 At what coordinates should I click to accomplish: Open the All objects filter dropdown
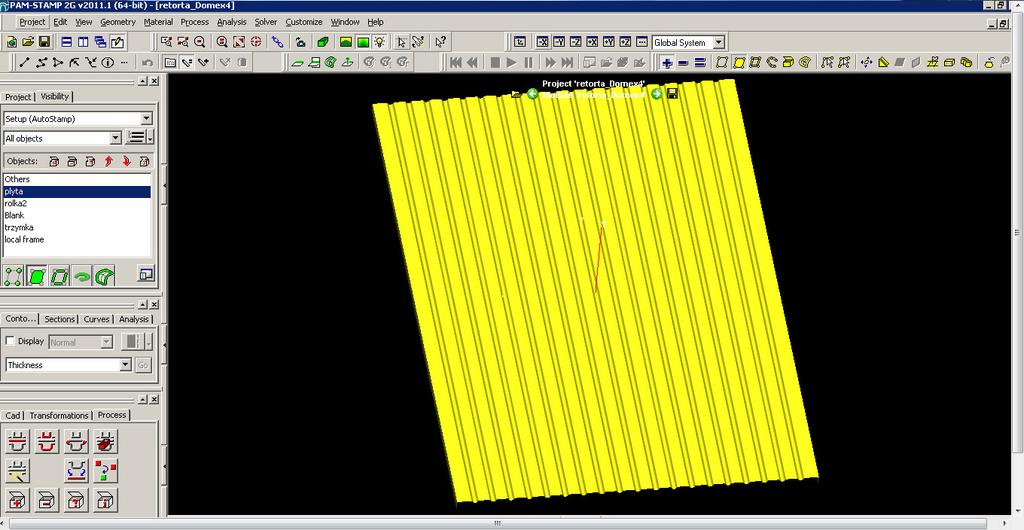tap(116, 138)
